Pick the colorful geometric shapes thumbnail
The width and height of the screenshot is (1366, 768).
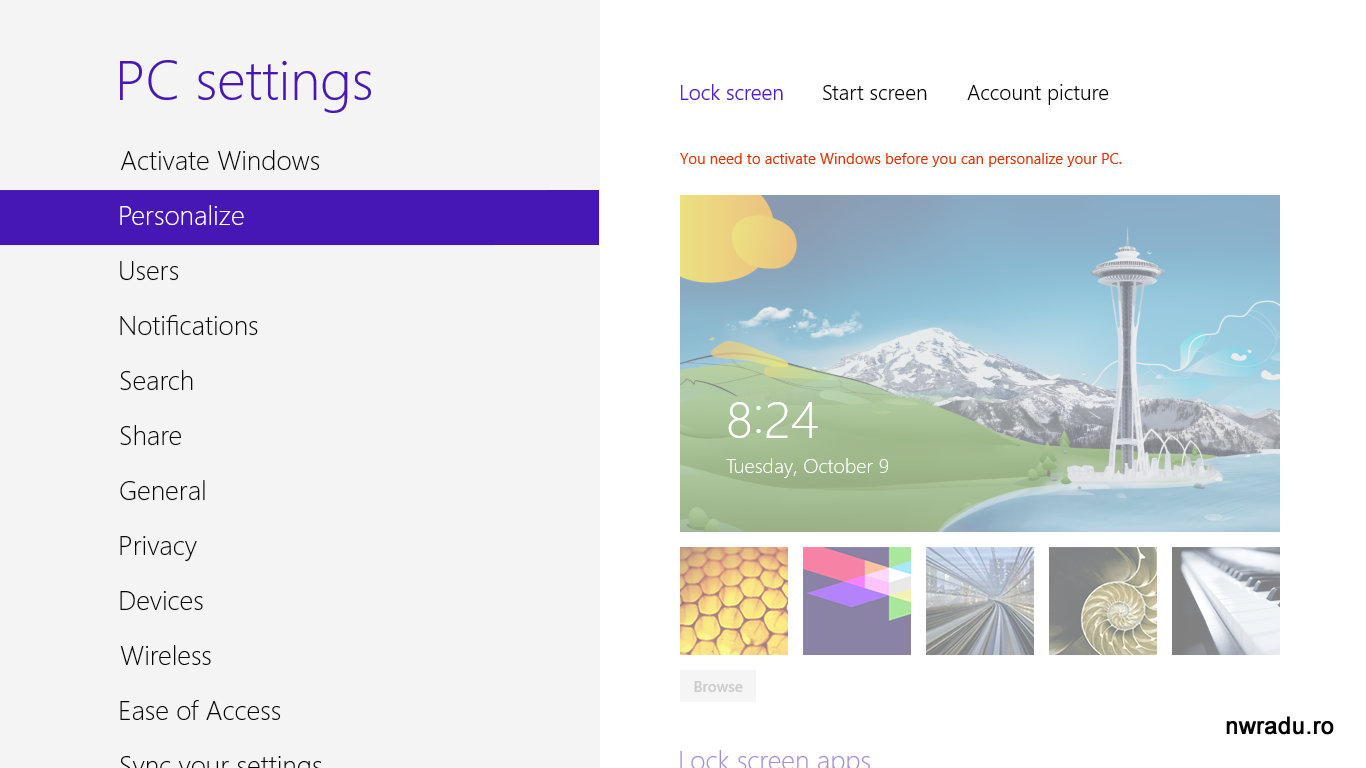857,601
